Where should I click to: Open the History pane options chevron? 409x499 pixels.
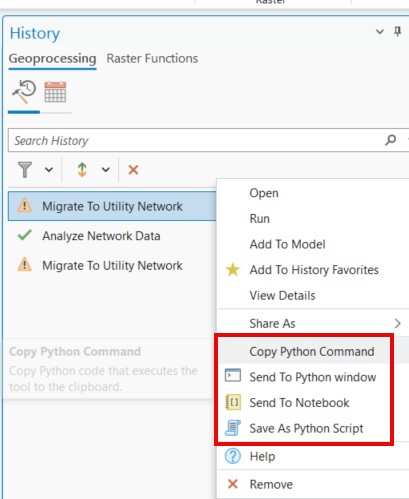coord(380,32)
